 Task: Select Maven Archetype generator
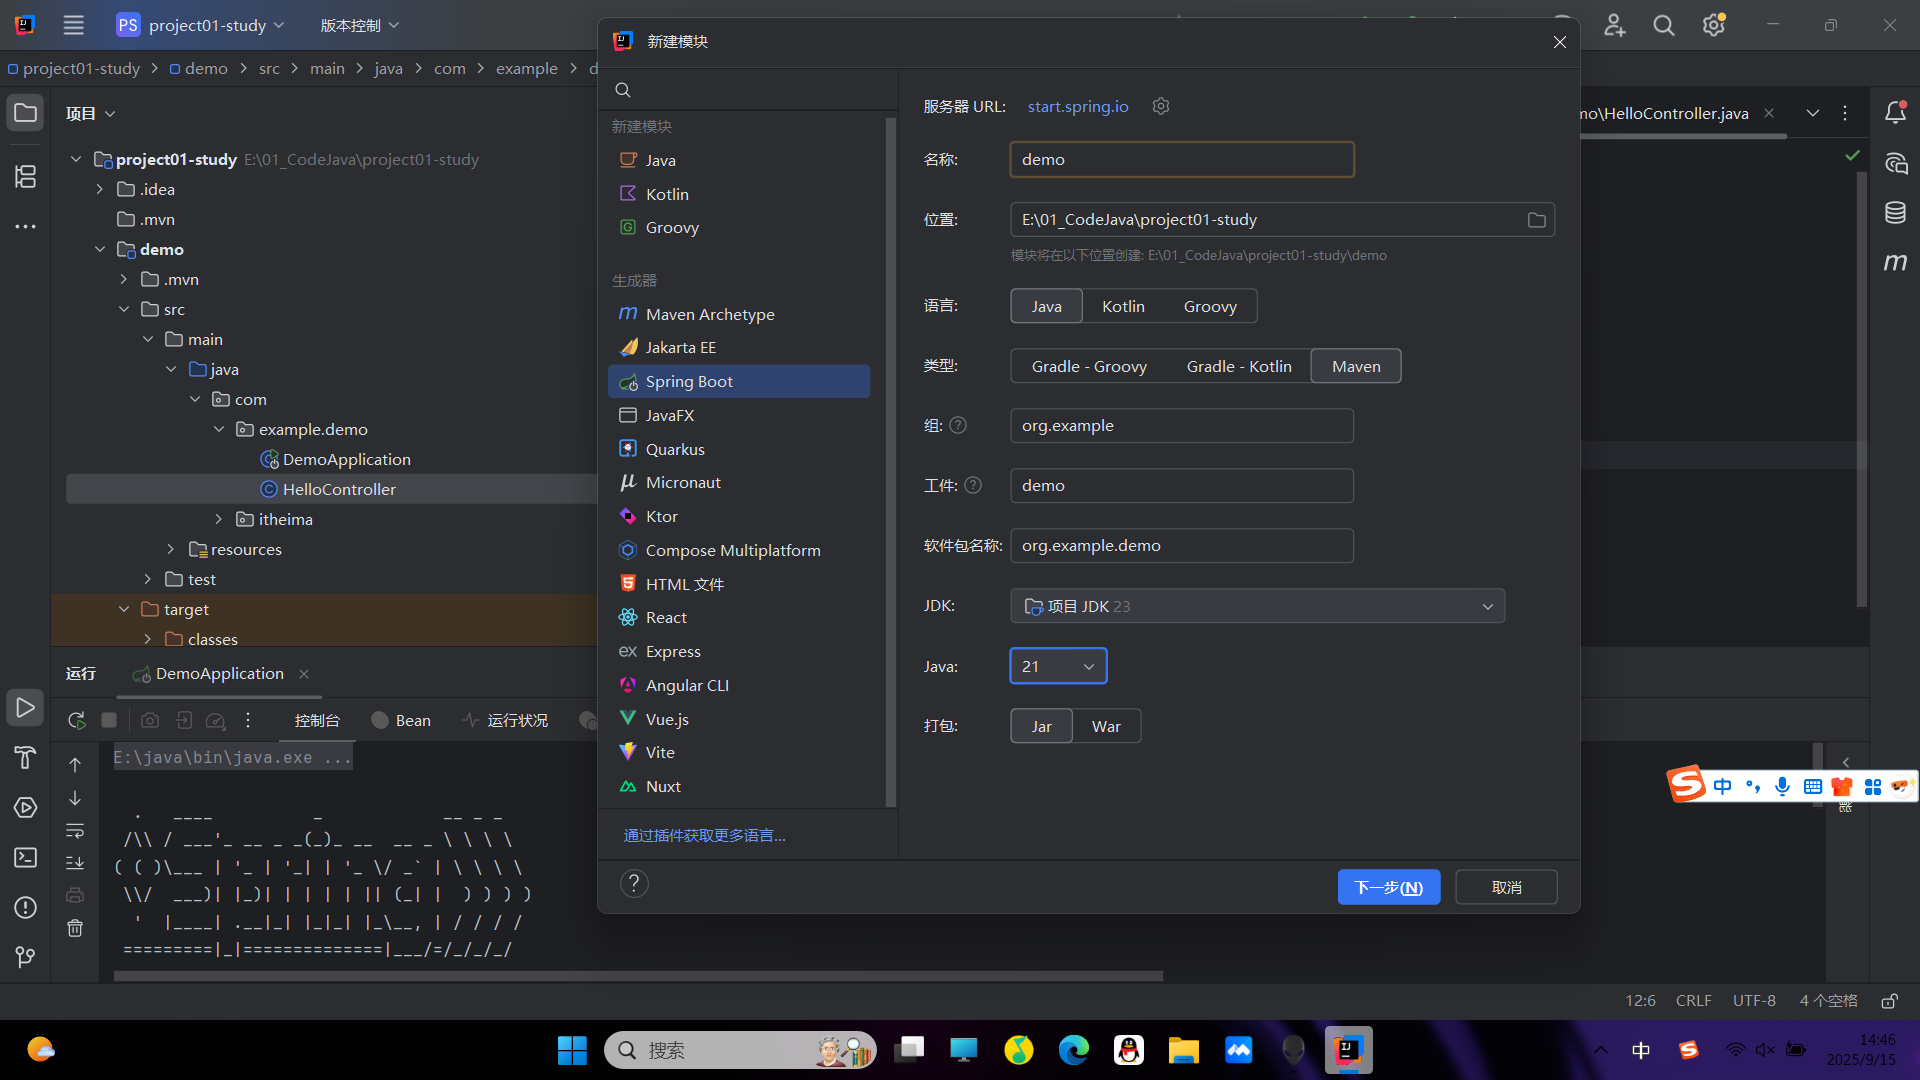[x=709, y=314]
